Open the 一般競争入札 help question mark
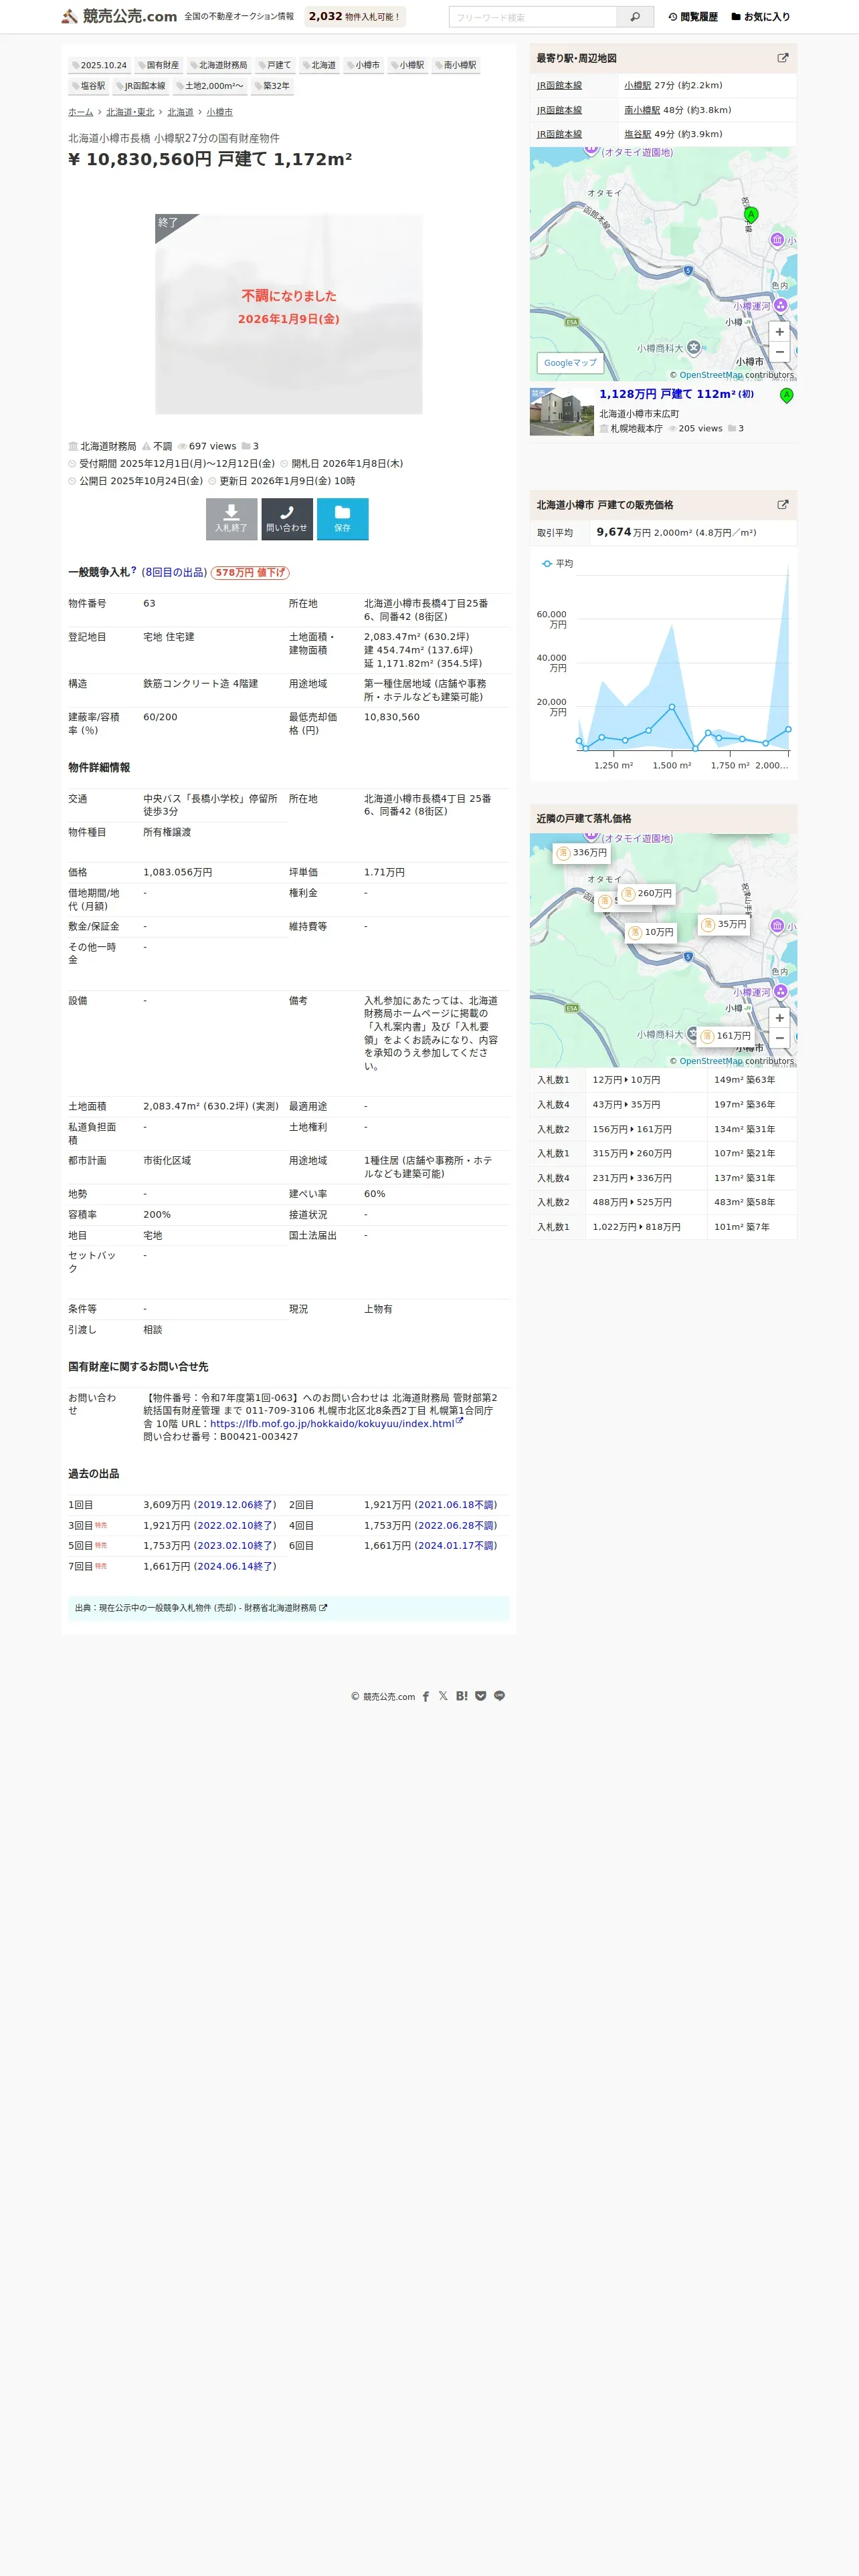The image size is (859, 2576). click(x=134, y=570)
